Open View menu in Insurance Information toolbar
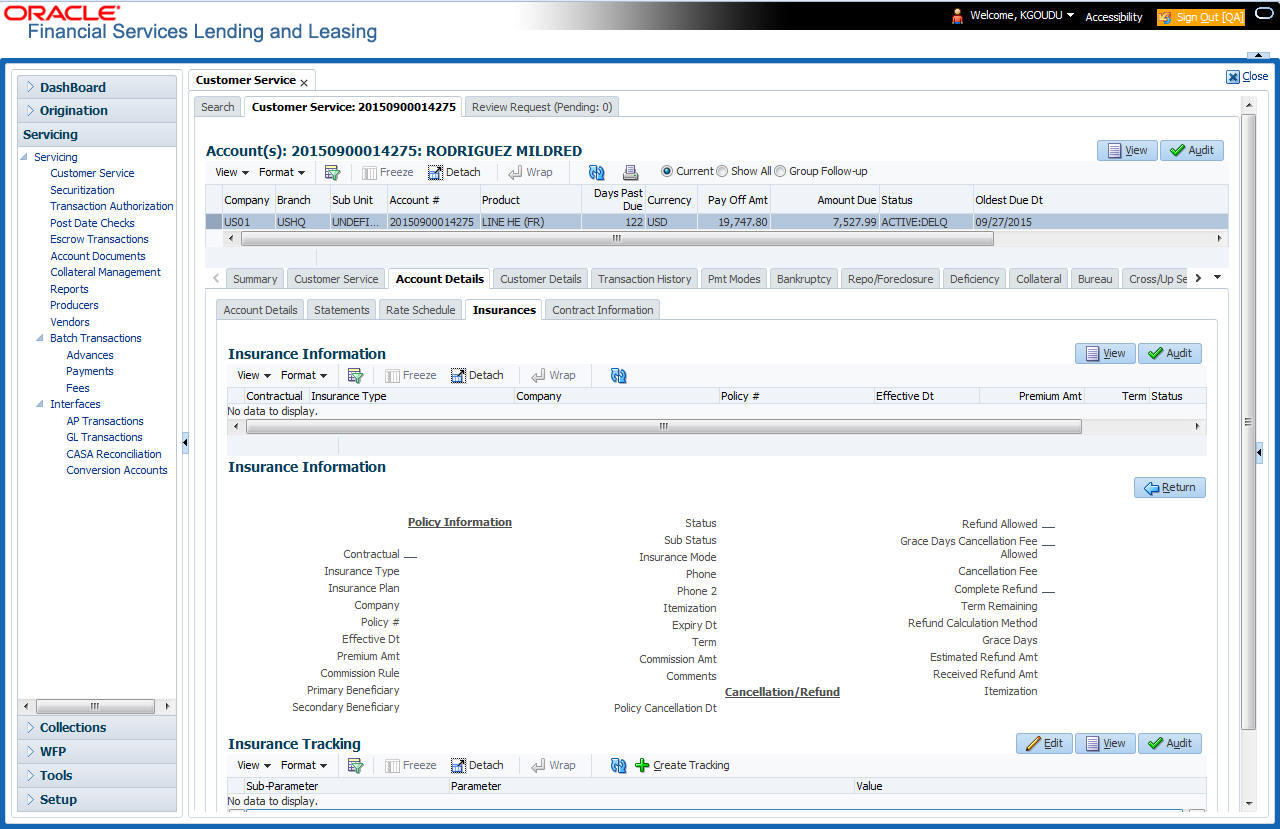 pyautogui.click(x=254, y=375)
